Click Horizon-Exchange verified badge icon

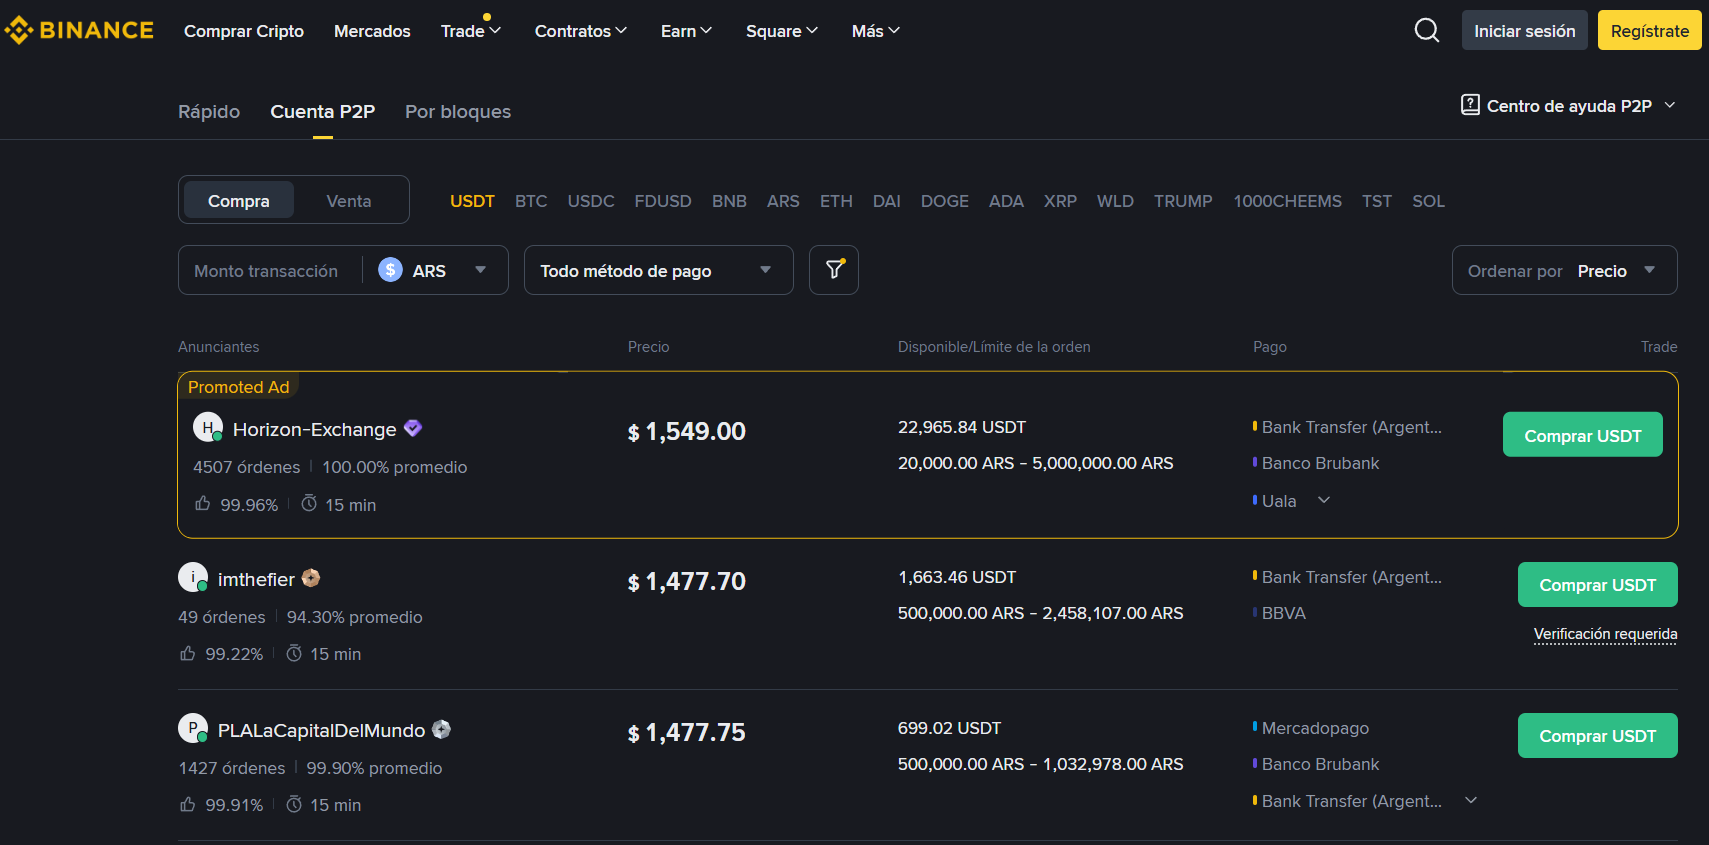tap(413, 429)
